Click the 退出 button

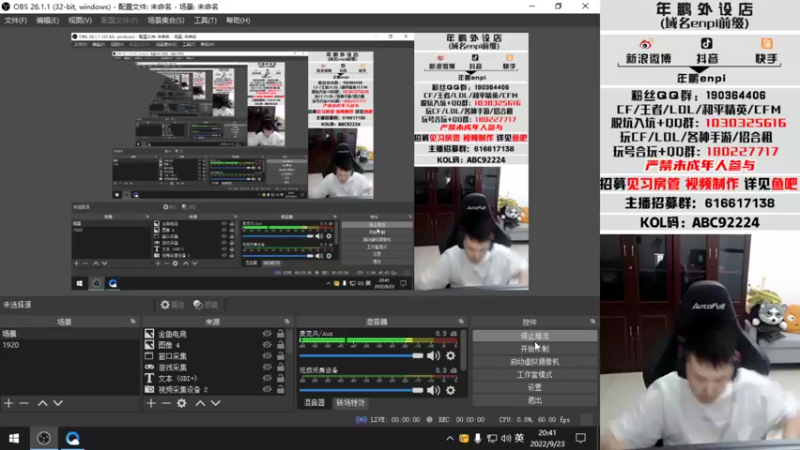(535, 401)
